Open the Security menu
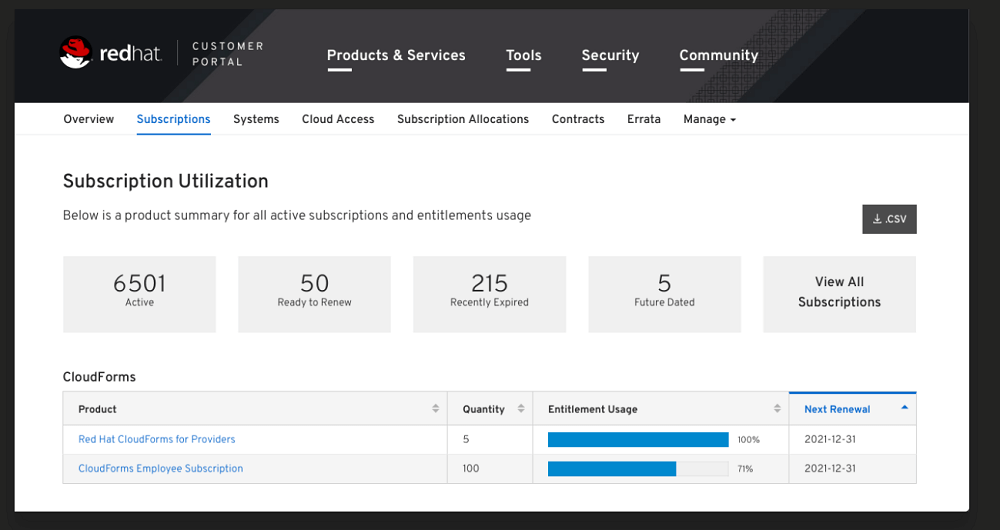This screenshot has width=1000, height=530. pos(610,56)
